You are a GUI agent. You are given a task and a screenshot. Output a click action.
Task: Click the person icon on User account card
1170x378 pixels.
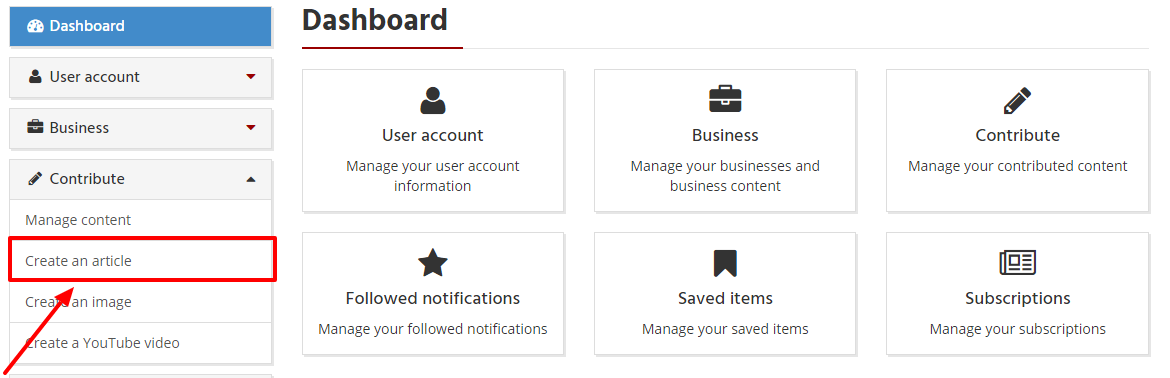tap(432, 100)
